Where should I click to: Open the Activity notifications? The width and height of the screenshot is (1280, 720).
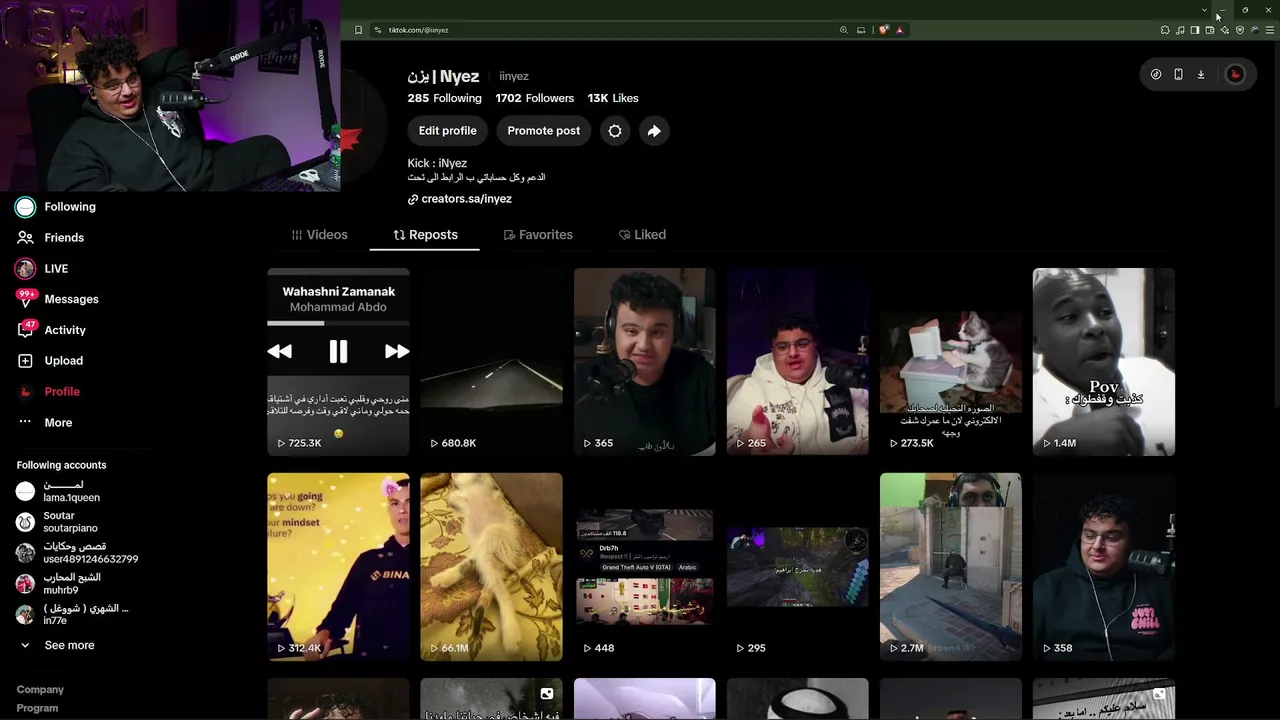[51, 330]
